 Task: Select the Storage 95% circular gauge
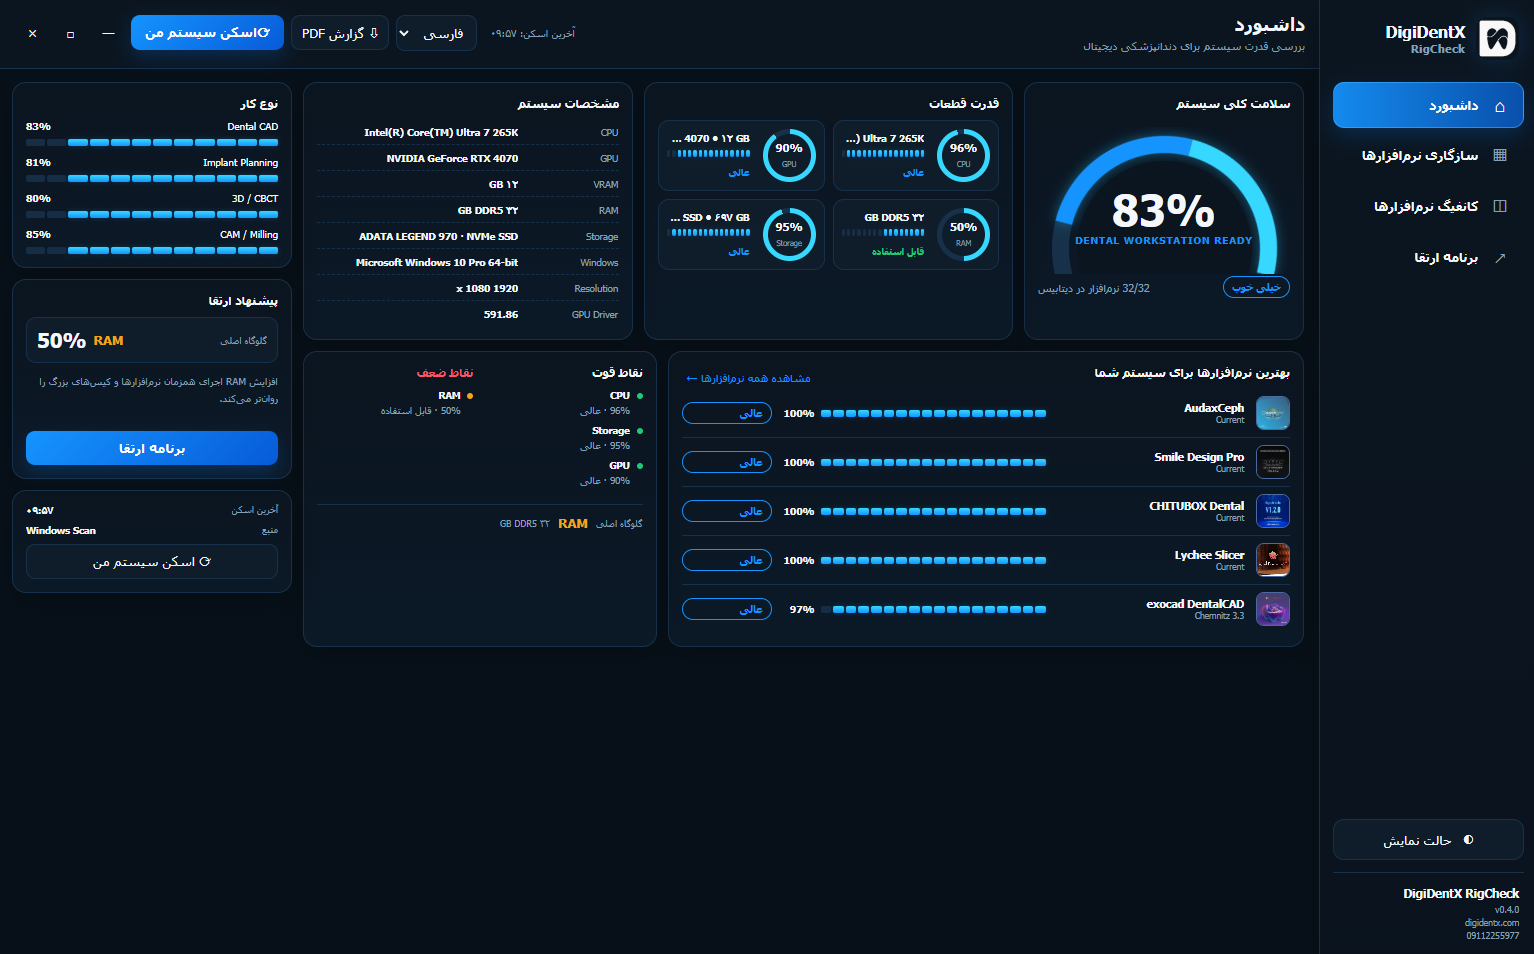click(789, 235)
